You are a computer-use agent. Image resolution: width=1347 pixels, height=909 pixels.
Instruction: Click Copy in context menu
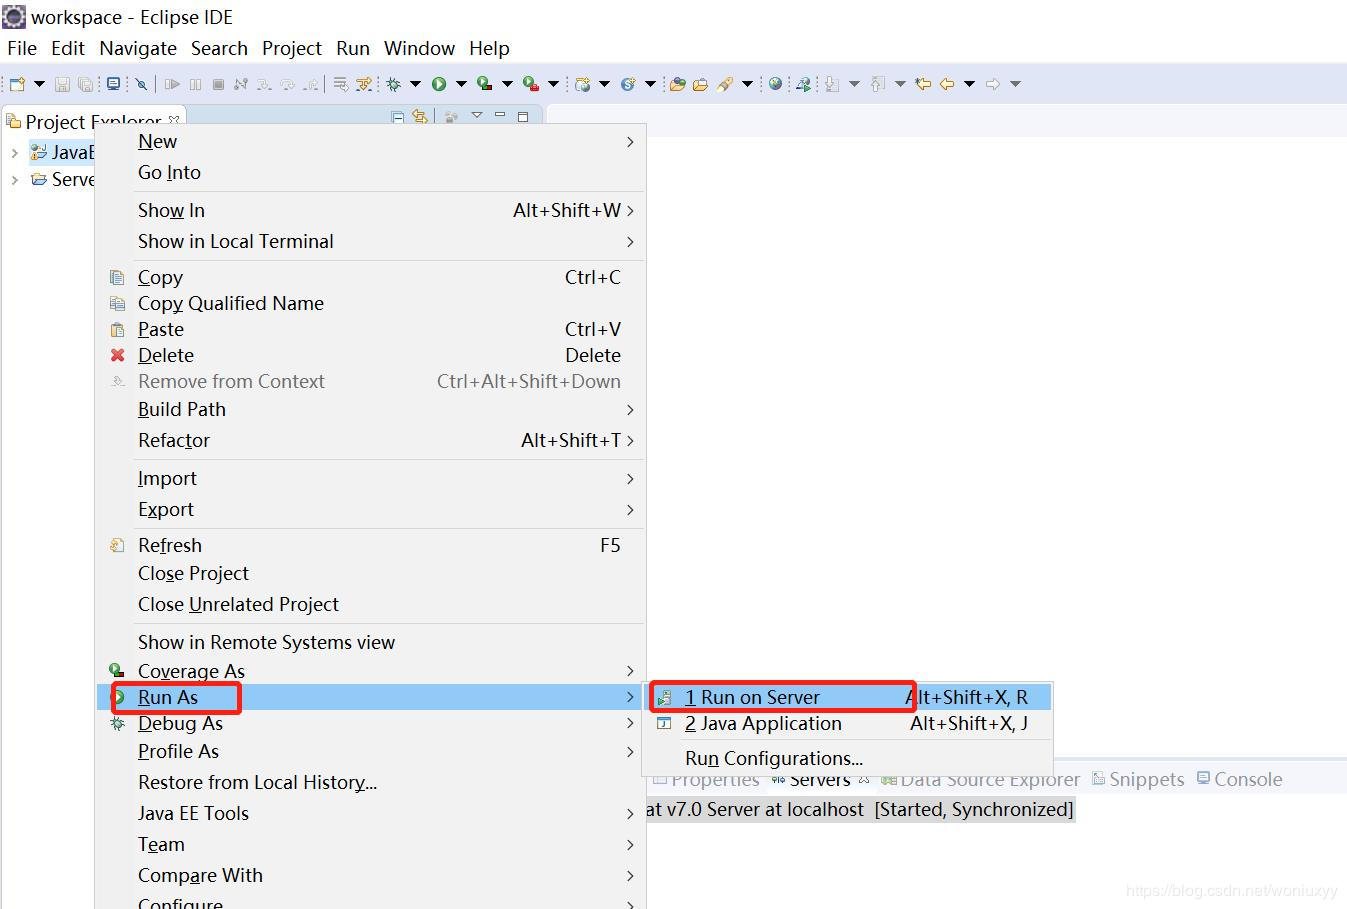(x=371, y=277)
